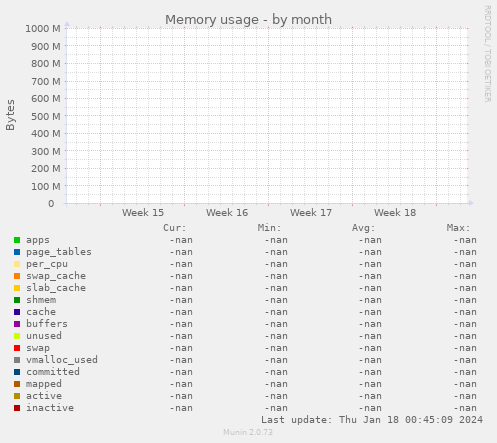Screen dimensions: 497x443
Task: Select the 'slab_cache' legend label
Action: pos(56,288)
